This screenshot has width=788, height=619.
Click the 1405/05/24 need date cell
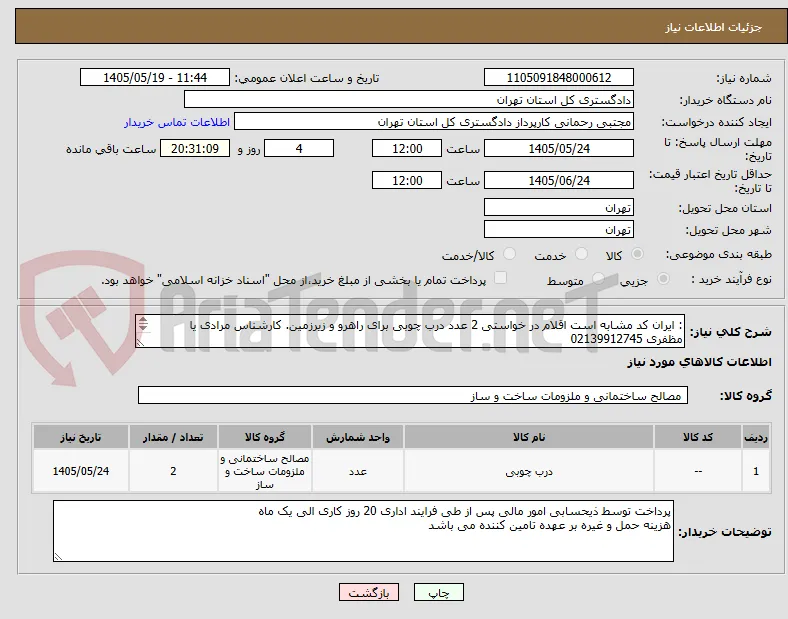(x=81, y=471)
